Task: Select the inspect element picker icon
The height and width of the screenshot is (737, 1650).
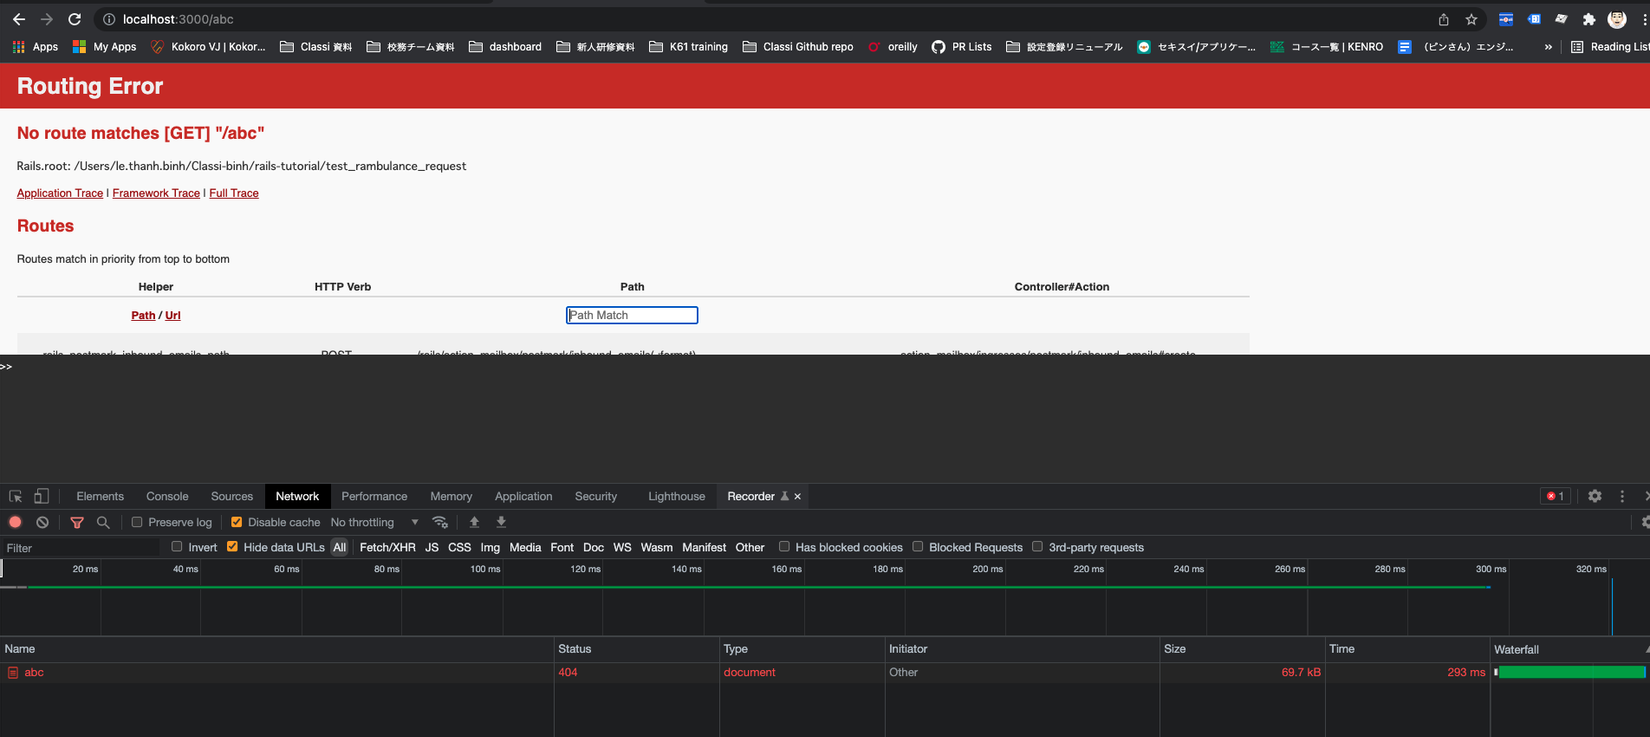Action: 15,496
